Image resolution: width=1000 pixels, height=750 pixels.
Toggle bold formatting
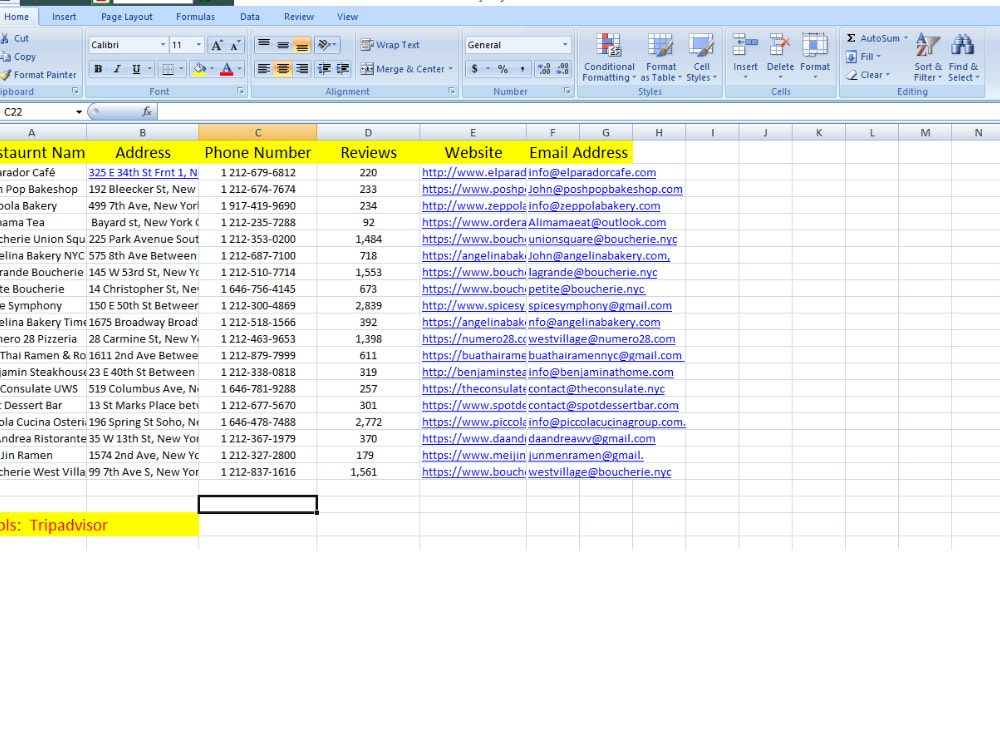[x=98, y=68]
